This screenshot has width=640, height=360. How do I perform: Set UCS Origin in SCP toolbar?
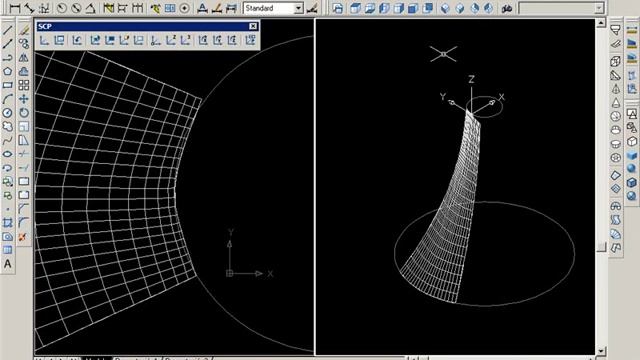[x=155, y=40]
